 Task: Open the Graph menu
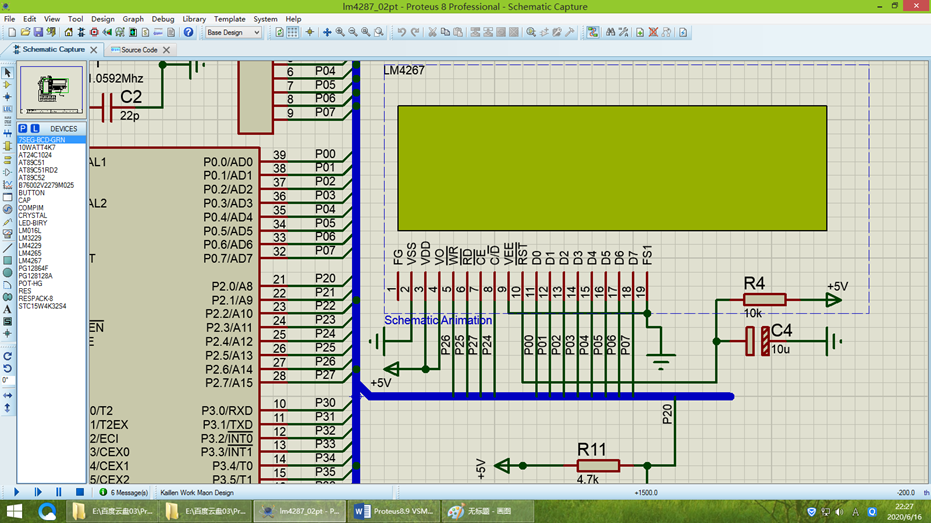click(133, 19)
